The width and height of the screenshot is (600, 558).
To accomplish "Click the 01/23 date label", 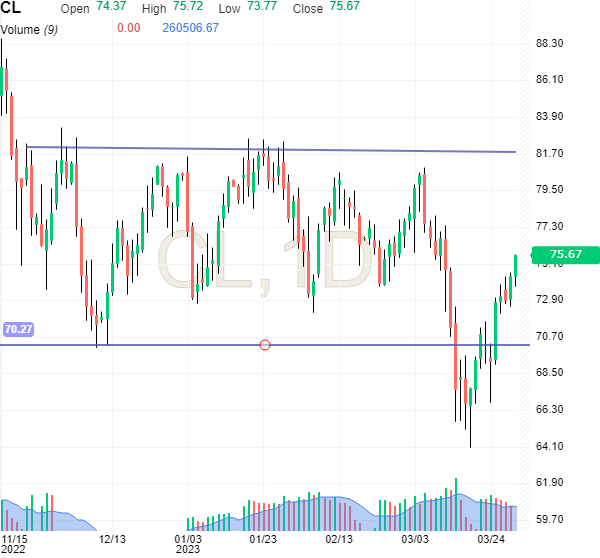I will 263,539.
